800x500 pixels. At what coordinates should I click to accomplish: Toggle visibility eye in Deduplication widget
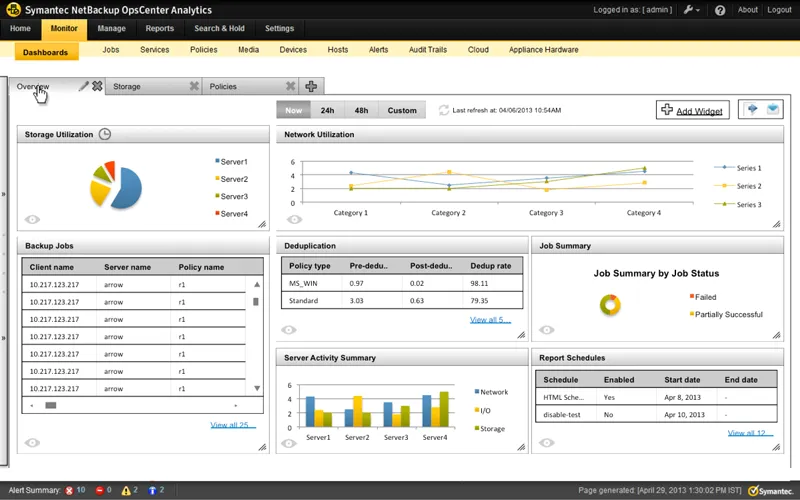tap(289, 330)
